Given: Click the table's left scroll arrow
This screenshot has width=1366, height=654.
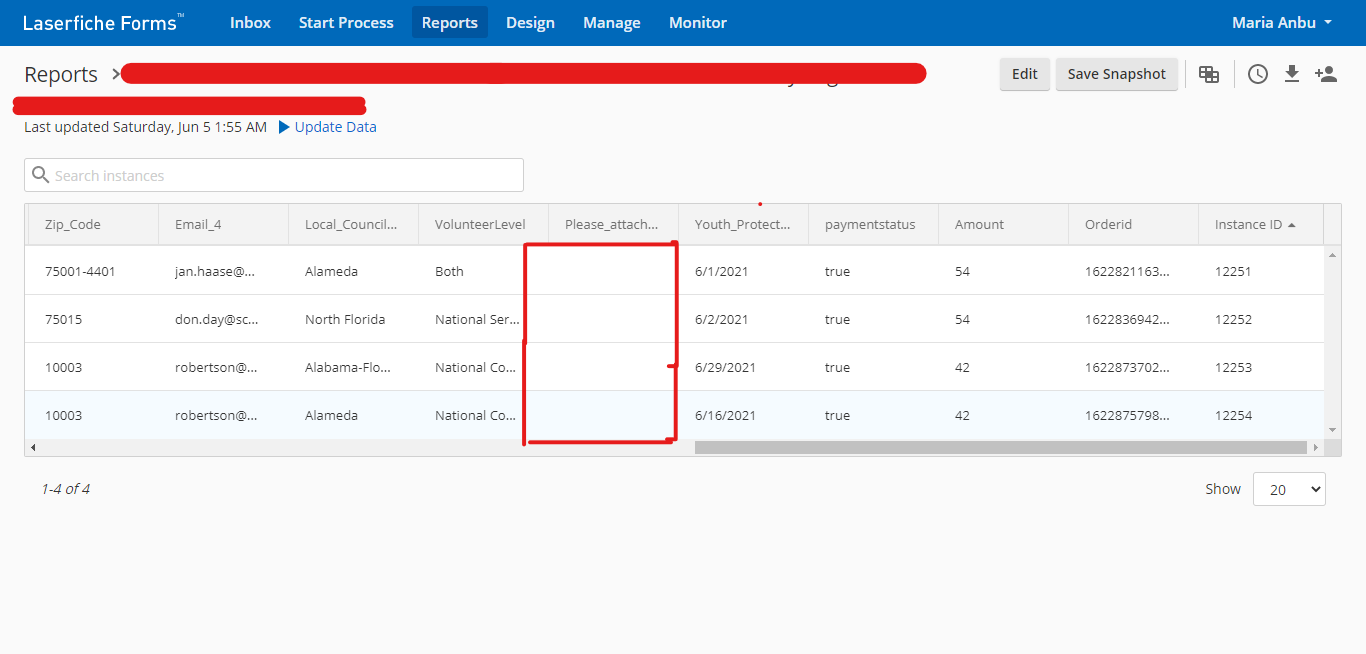Looking at the screenshot, I should click(33, 447).
